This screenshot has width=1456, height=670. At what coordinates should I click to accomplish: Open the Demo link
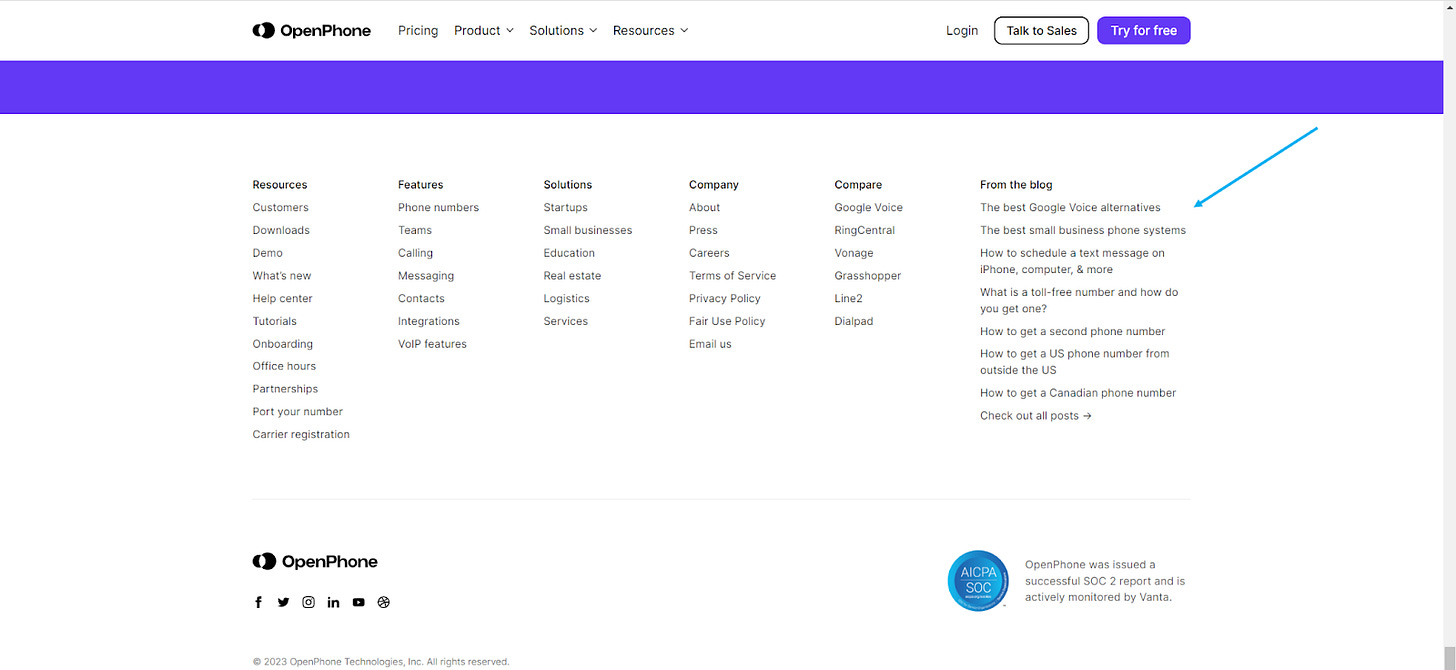pyautogui.click(x=268, y=253)
